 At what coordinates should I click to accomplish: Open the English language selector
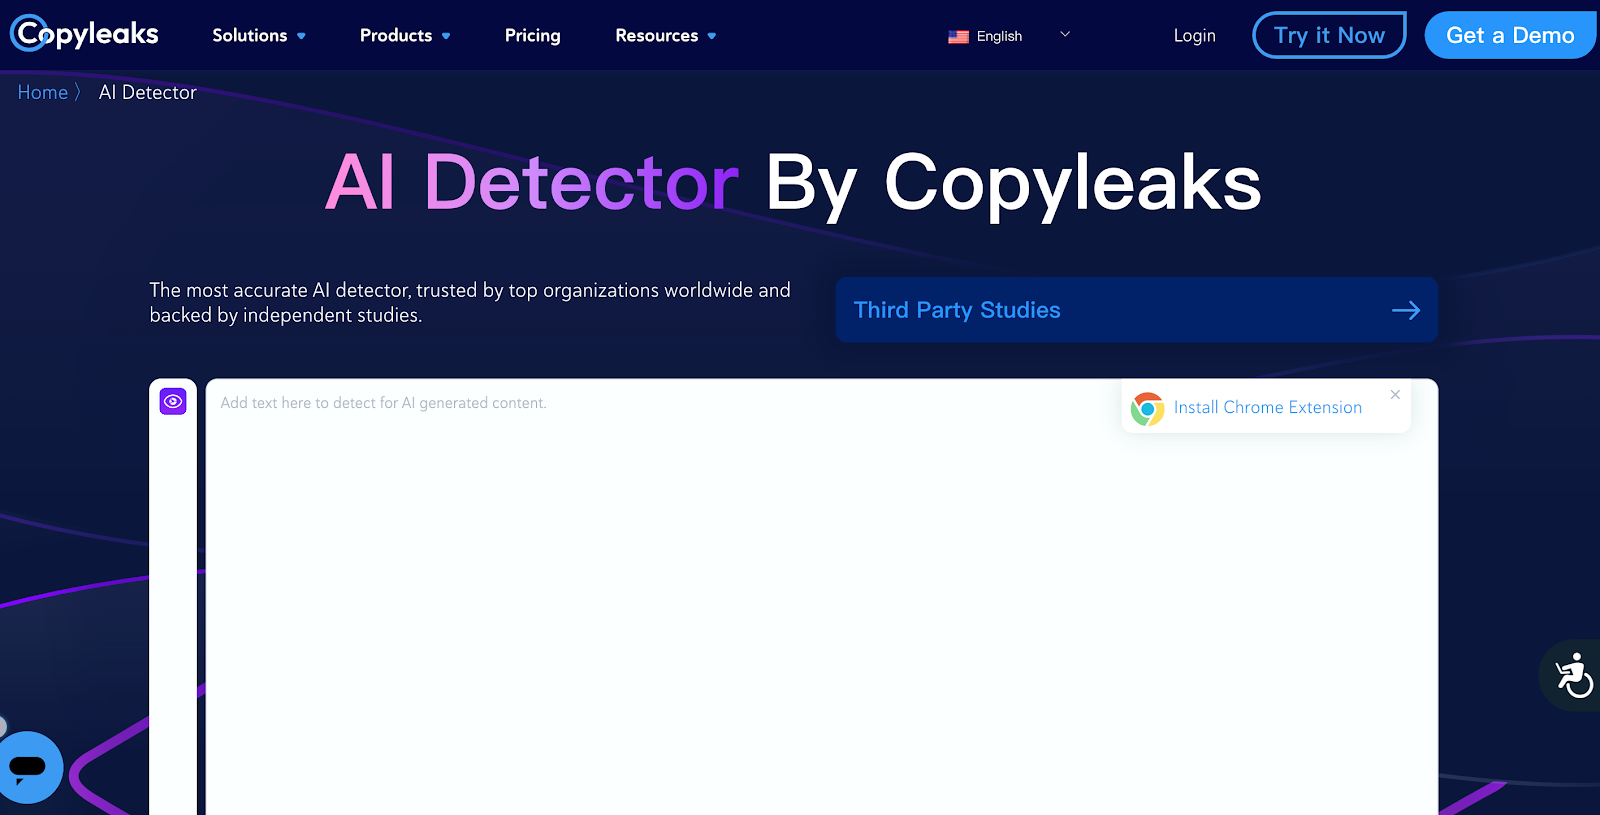pos(1010,36)
